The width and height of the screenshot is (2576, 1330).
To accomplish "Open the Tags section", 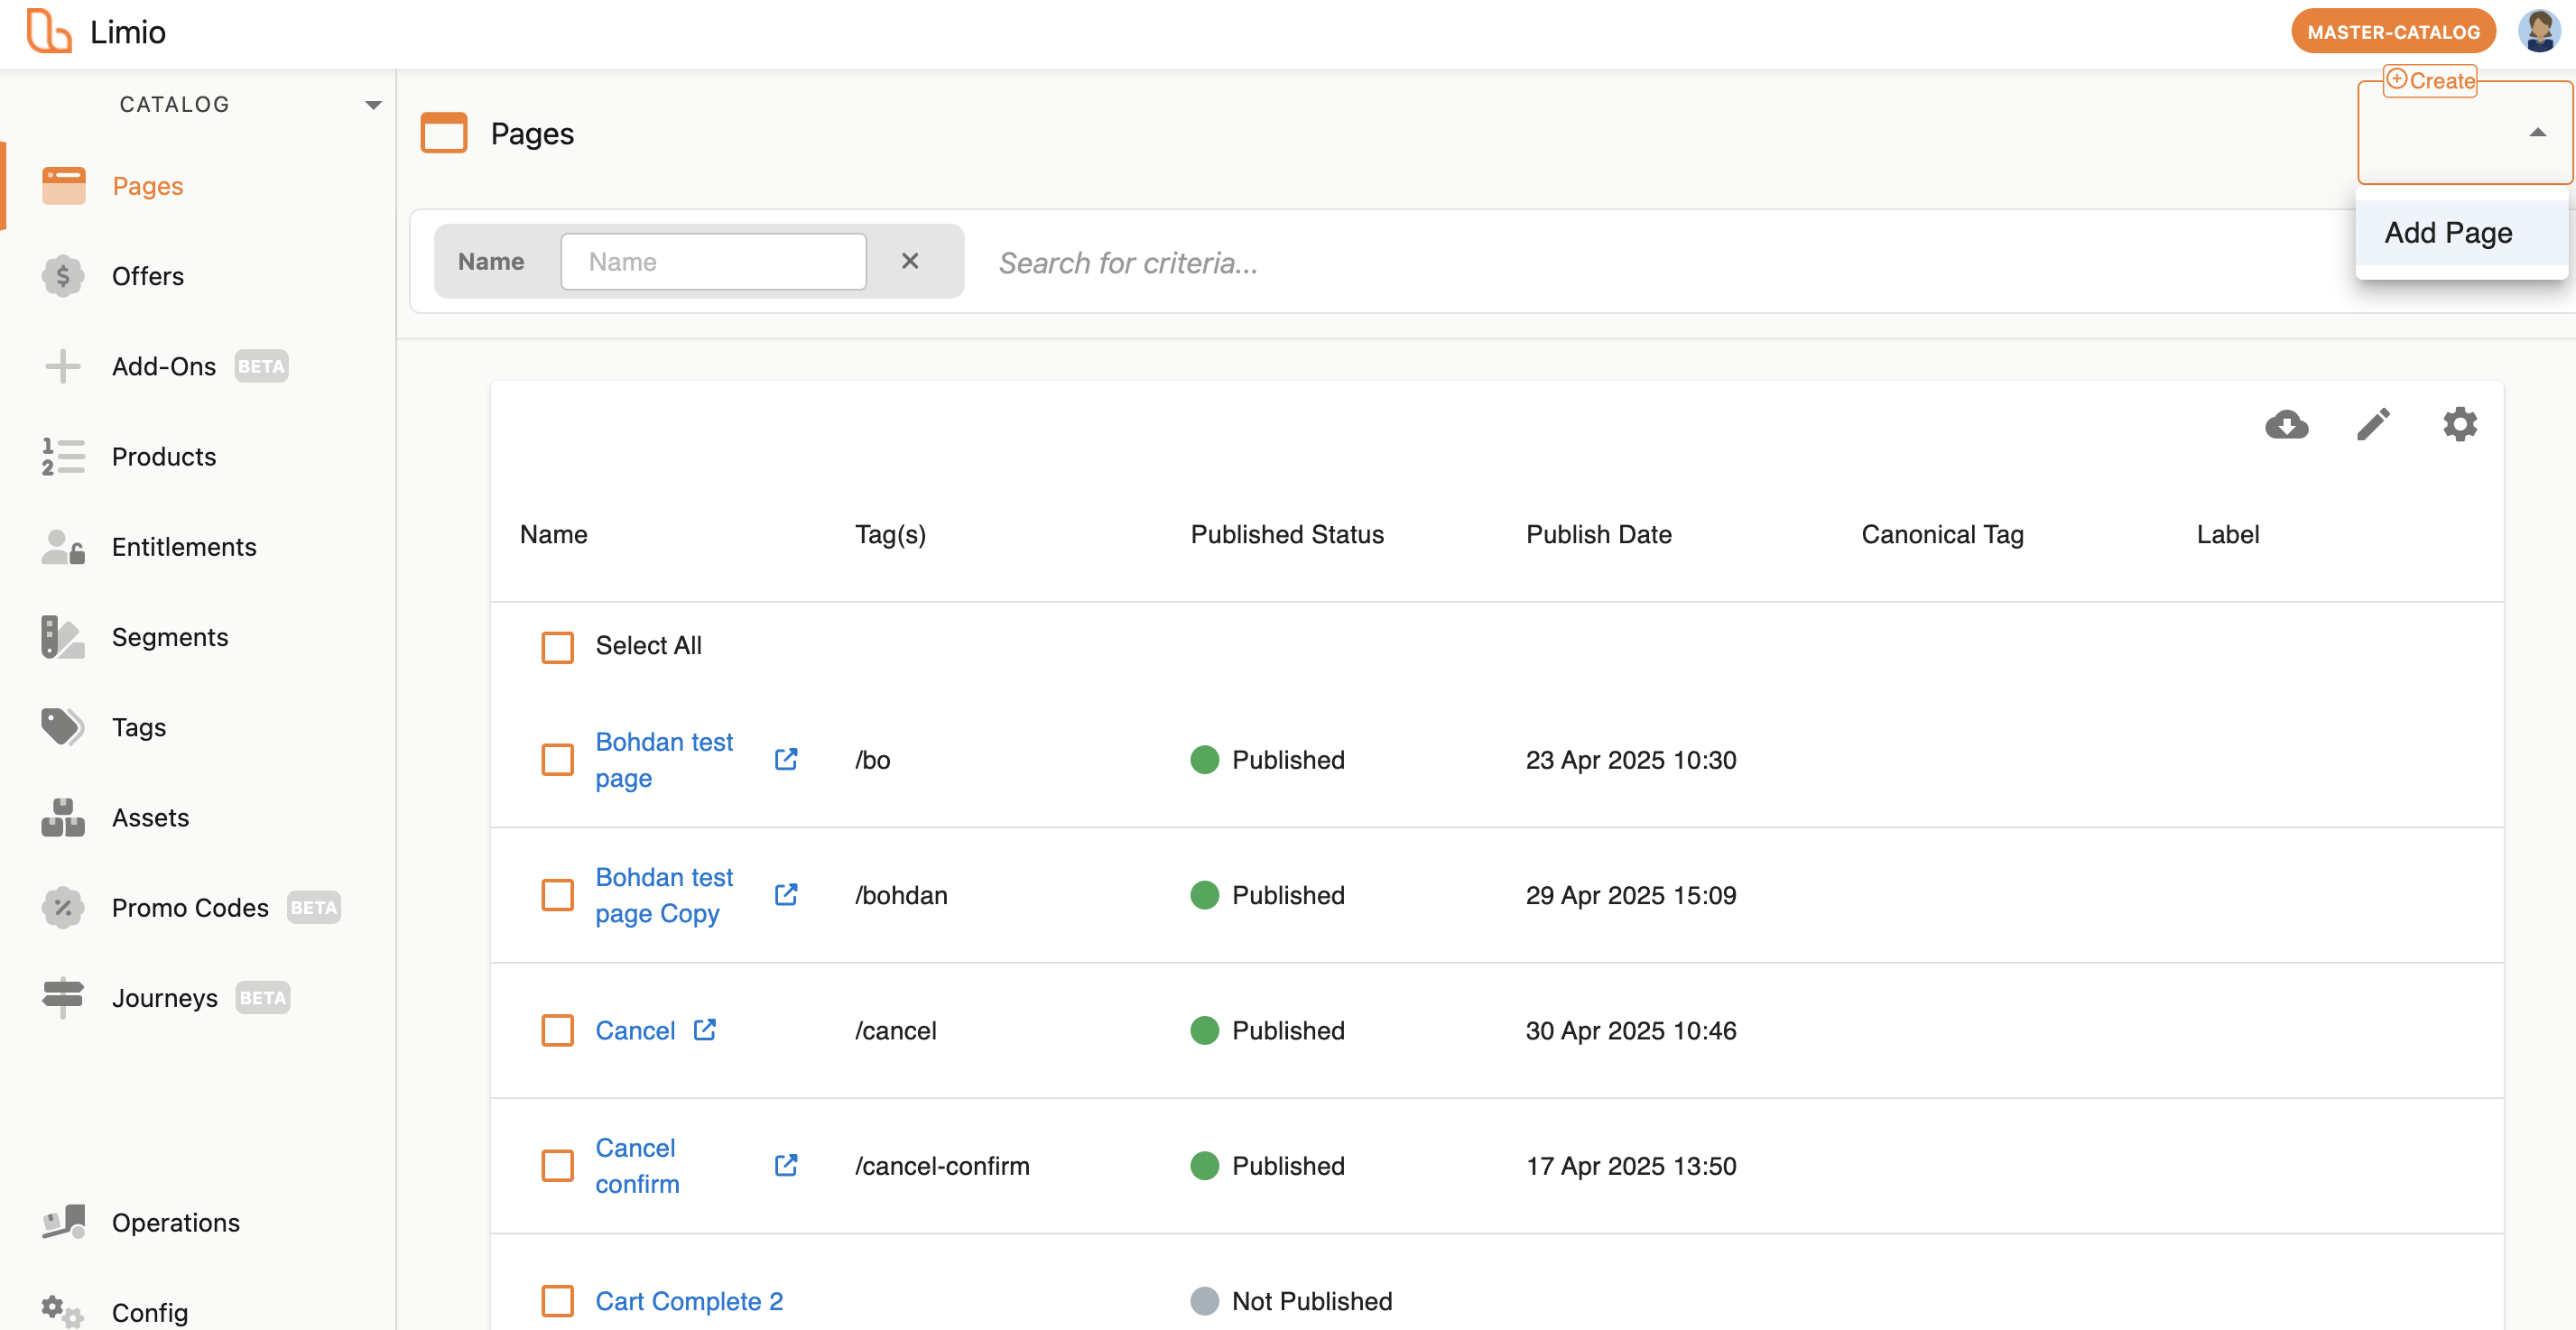I will click(139, 727).
